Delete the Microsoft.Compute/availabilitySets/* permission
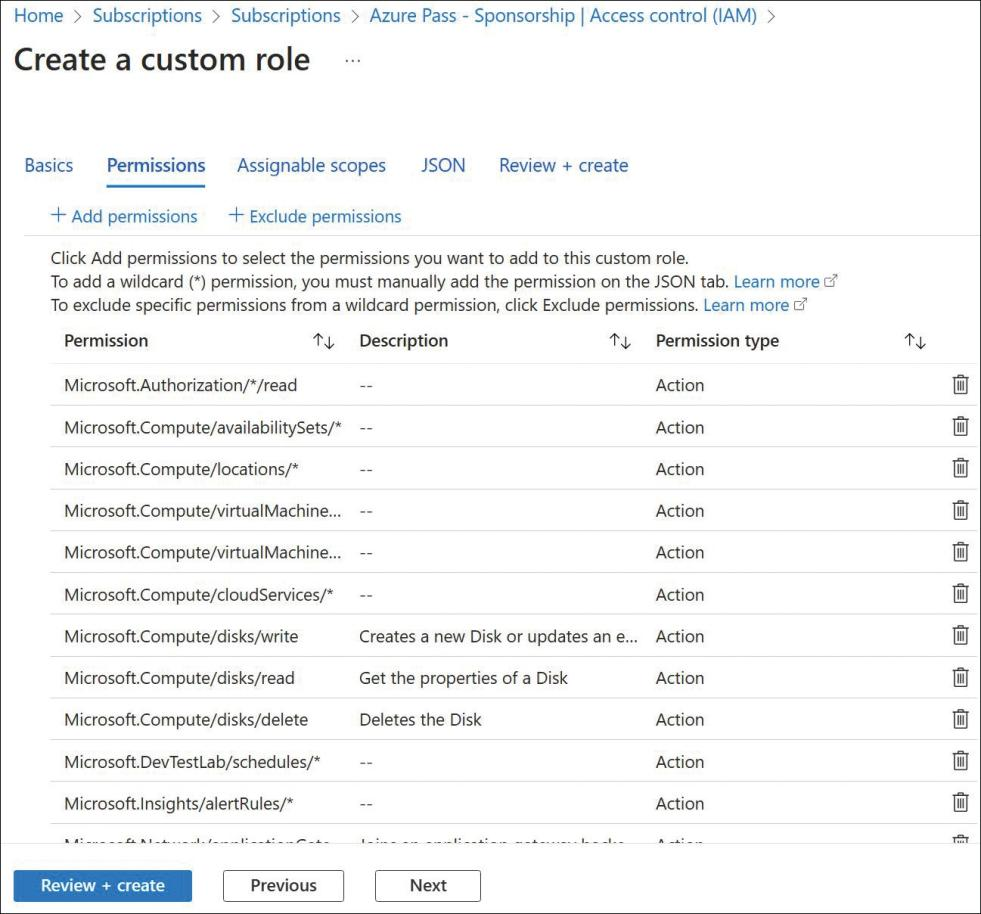Image resolution: width=981 pixels, height=914 pixels. point(960,426)
